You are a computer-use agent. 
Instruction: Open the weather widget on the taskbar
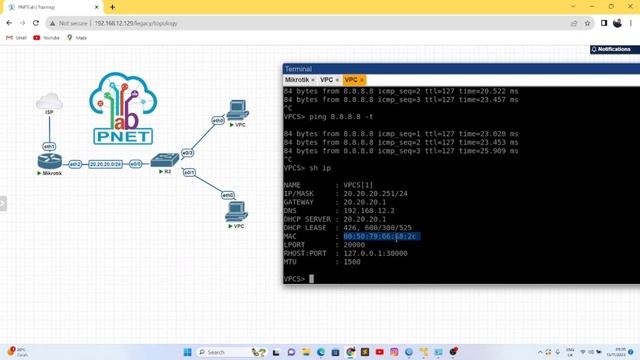(17, 352)
